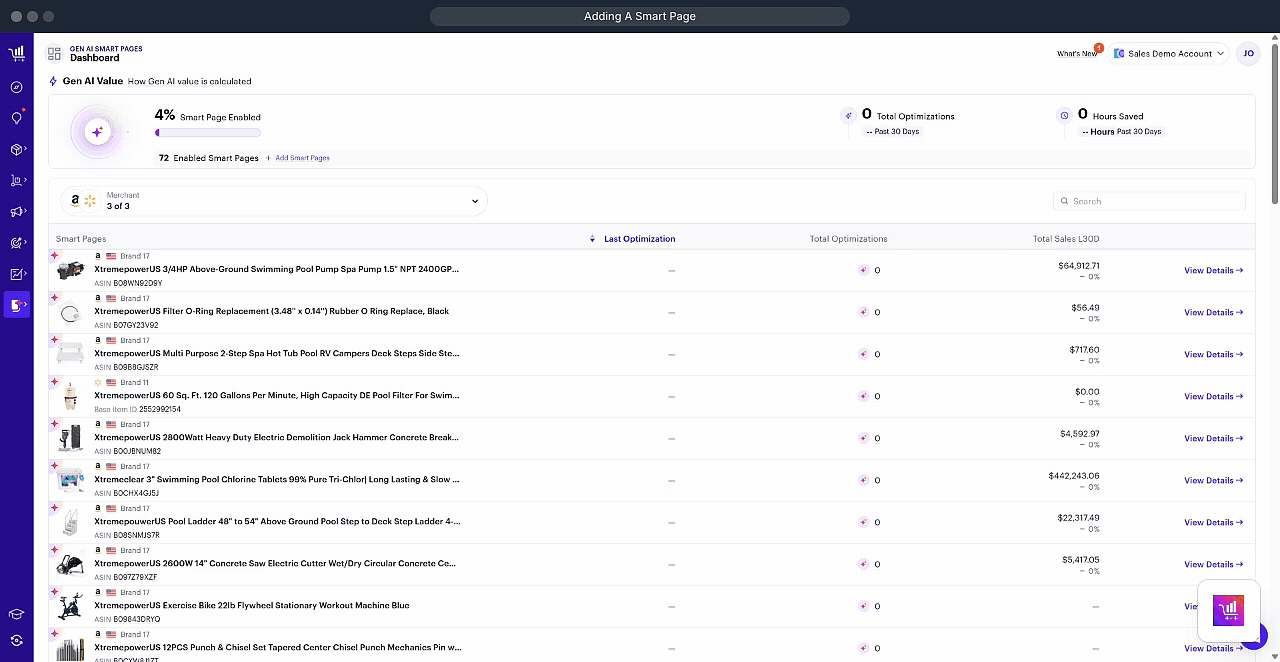Expand the Sales Demo Account dropdown

1169,54
